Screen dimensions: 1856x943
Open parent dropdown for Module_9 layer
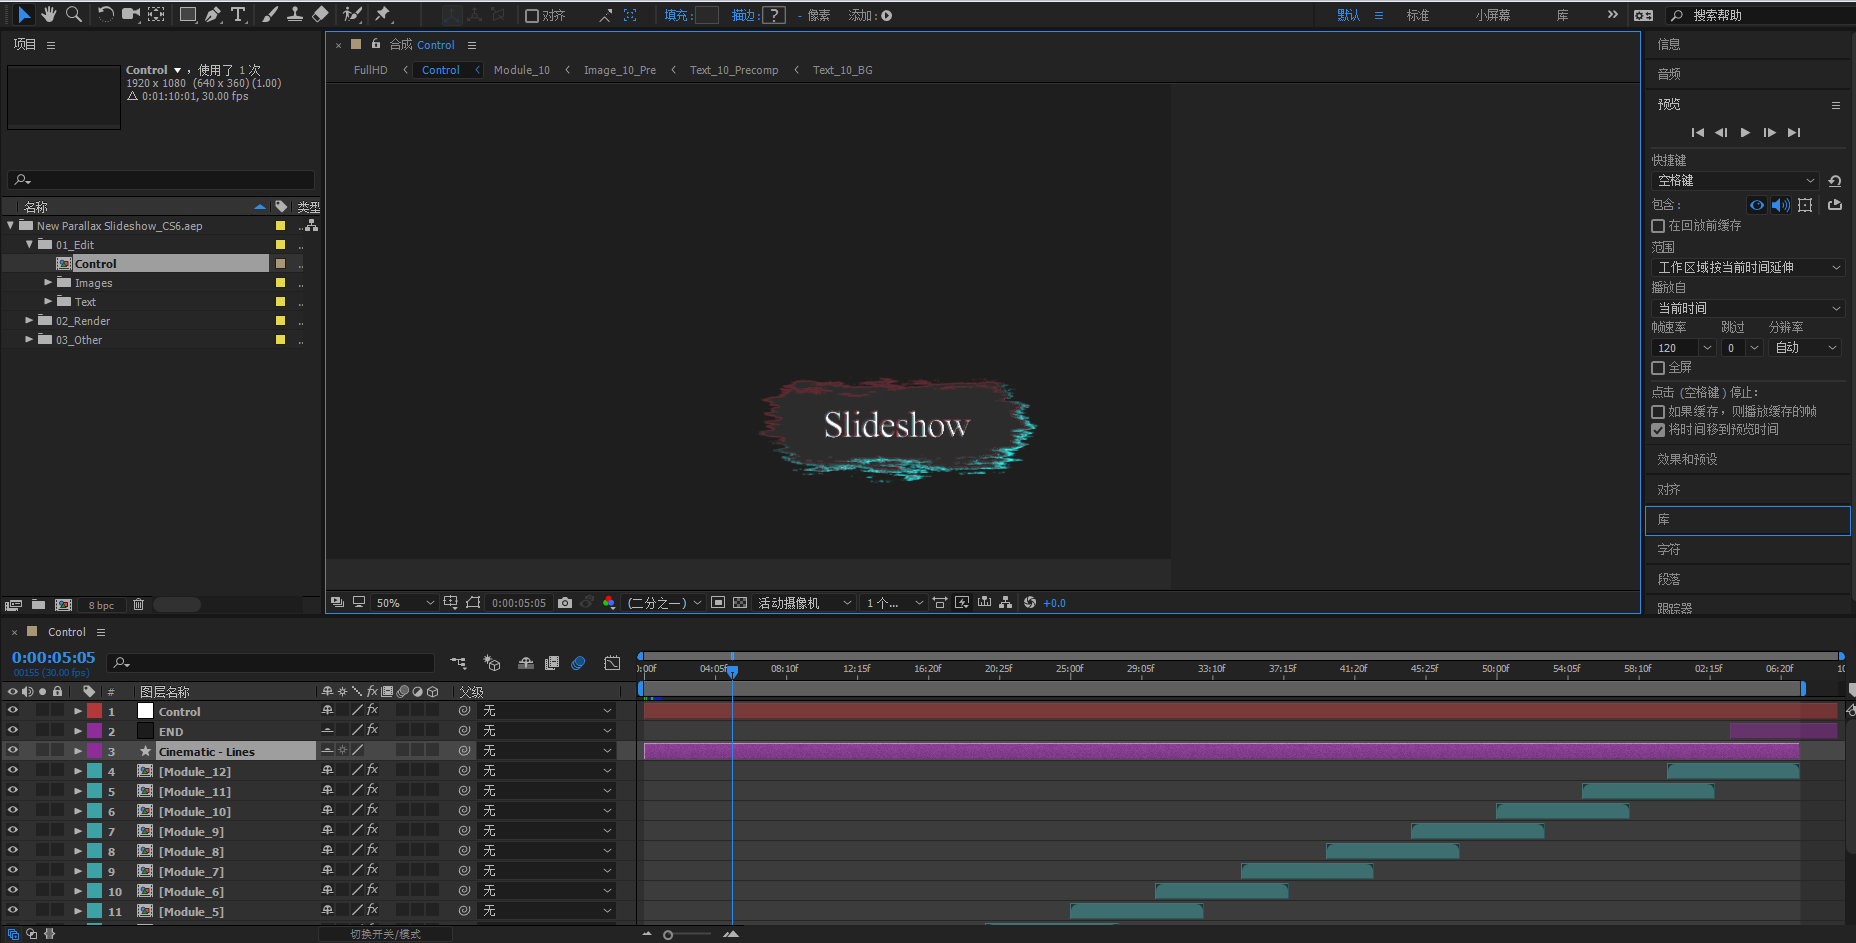point(547,831)
